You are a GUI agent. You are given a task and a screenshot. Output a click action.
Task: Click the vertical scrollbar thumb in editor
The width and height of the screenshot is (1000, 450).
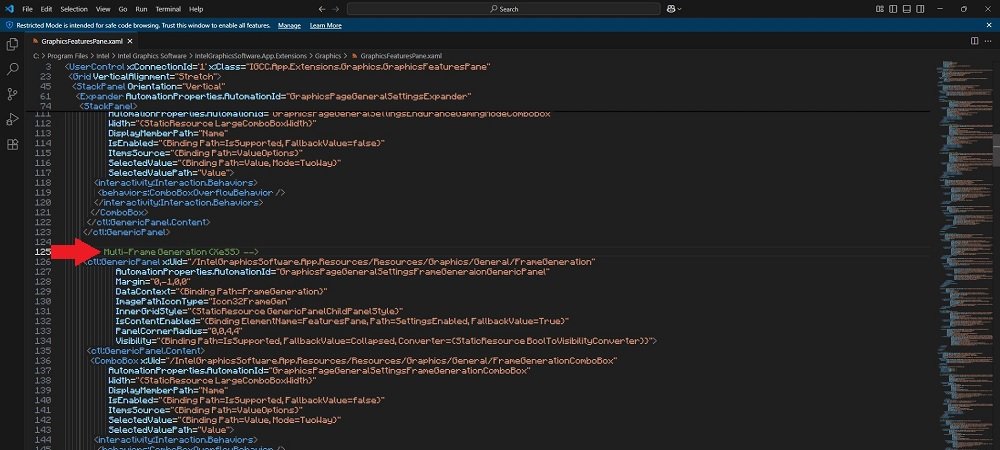995,148
